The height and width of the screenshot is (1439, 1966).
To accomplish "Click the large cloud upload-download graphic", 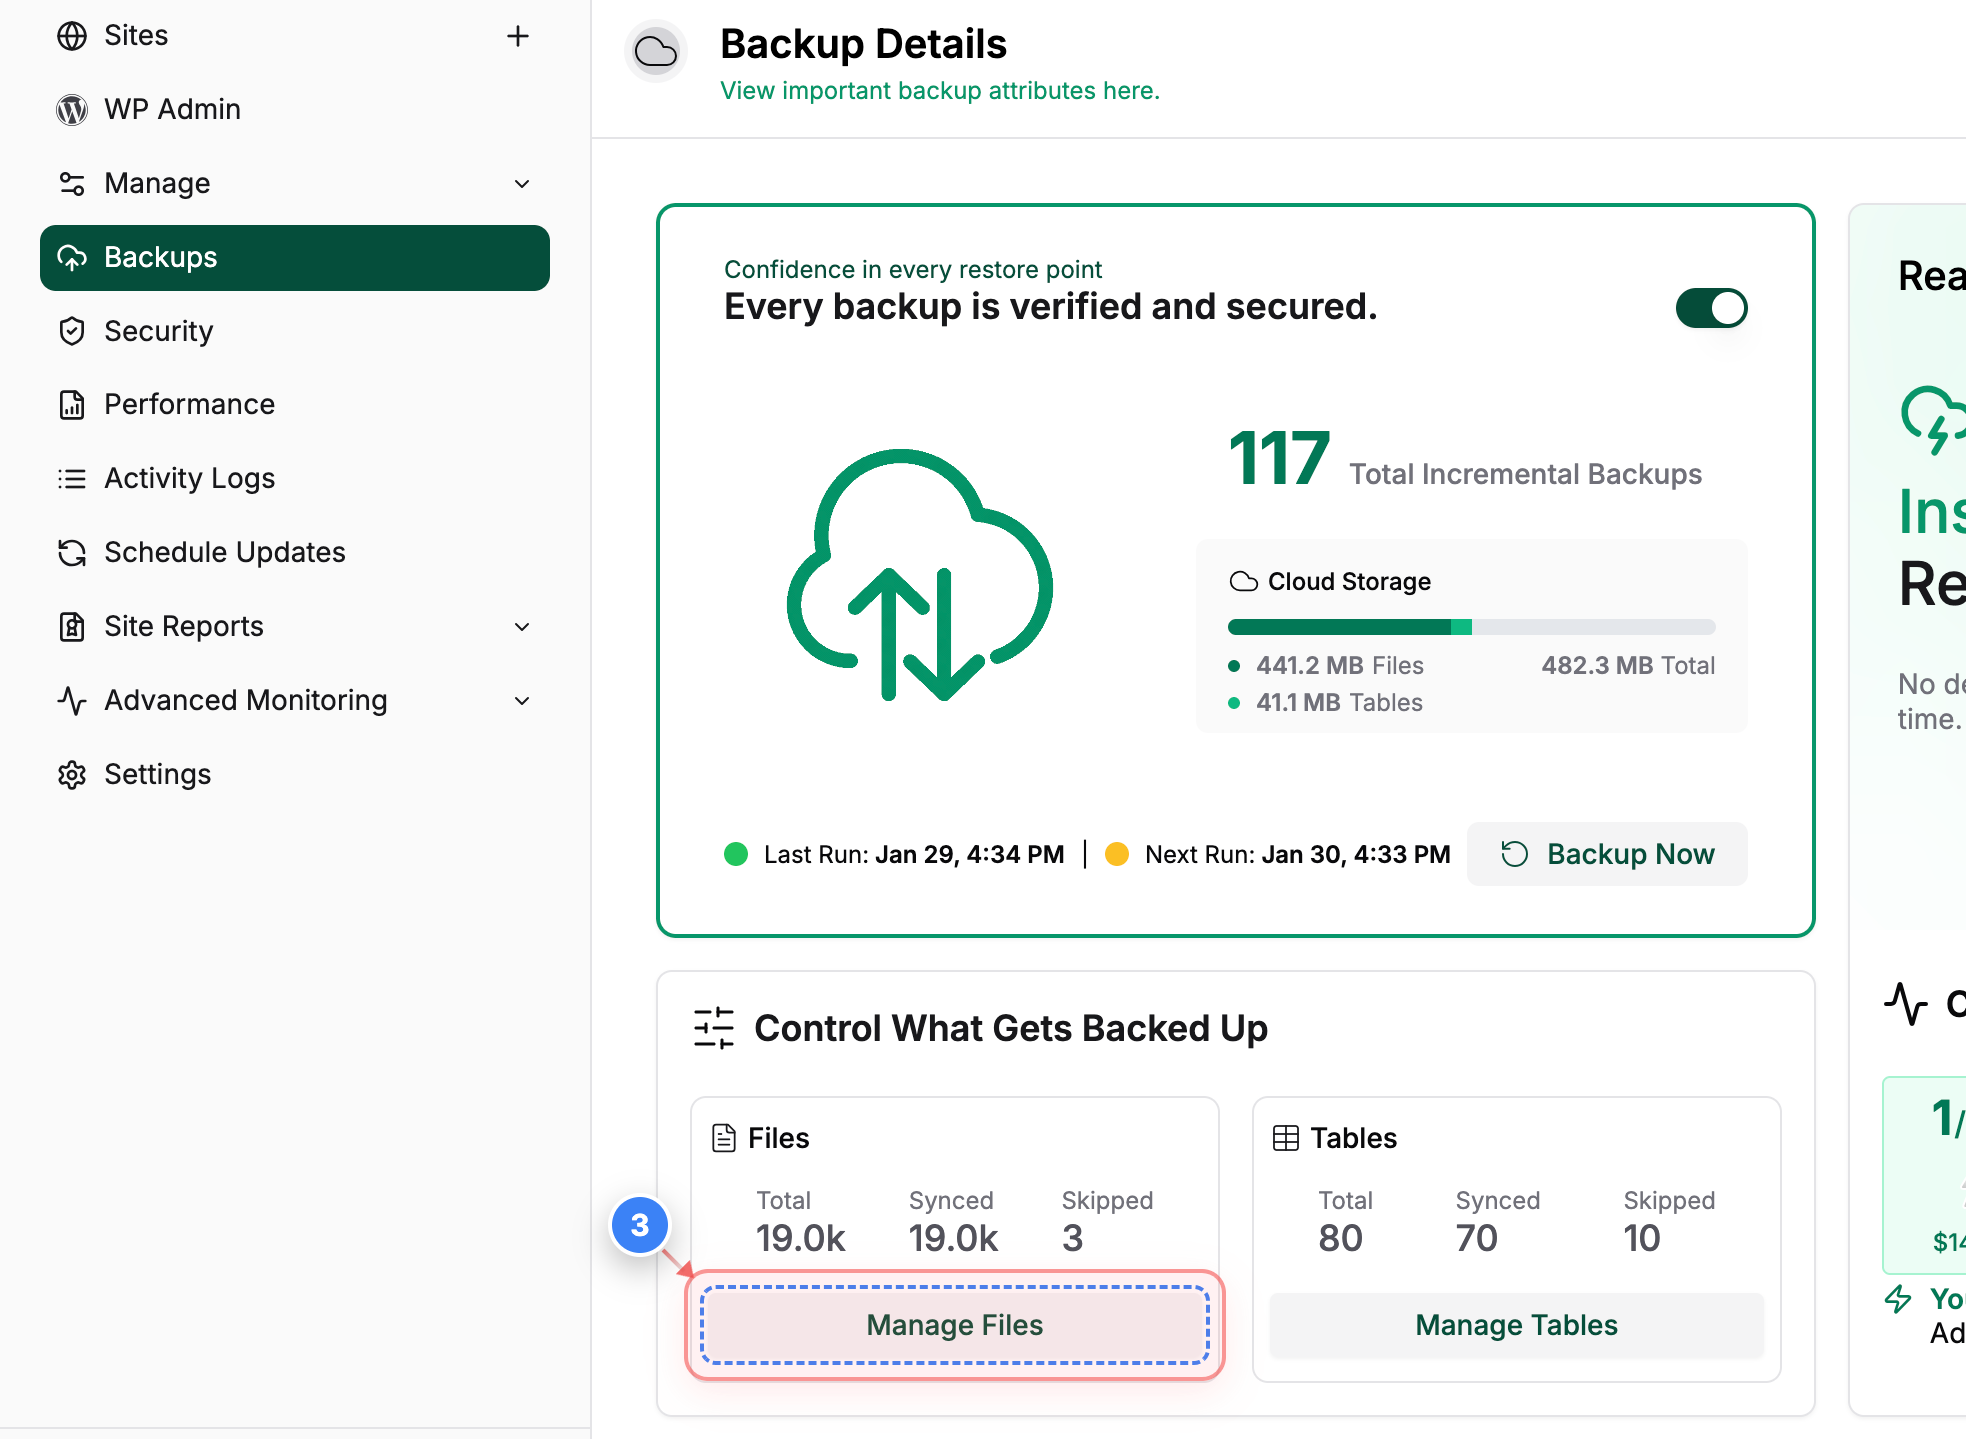I will (919, 575).
